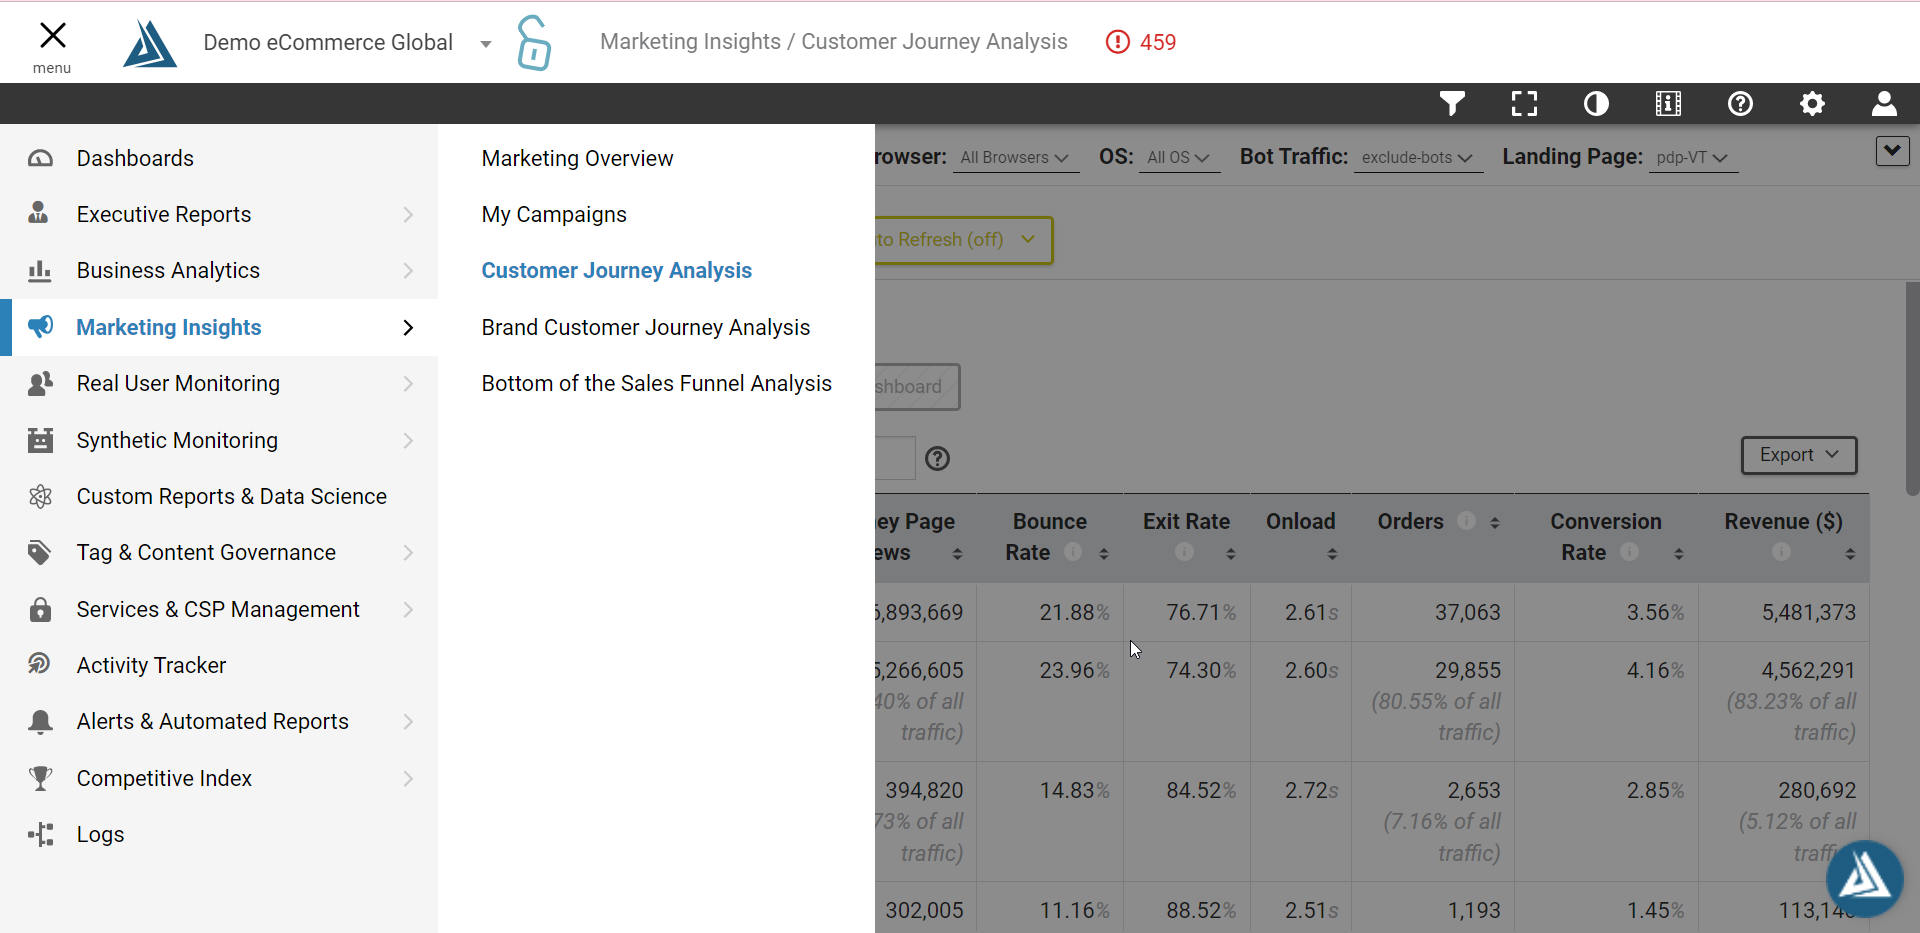
Task: Click the help icon beside the search field
Action: pyautogui.click(x=937, y=458)
